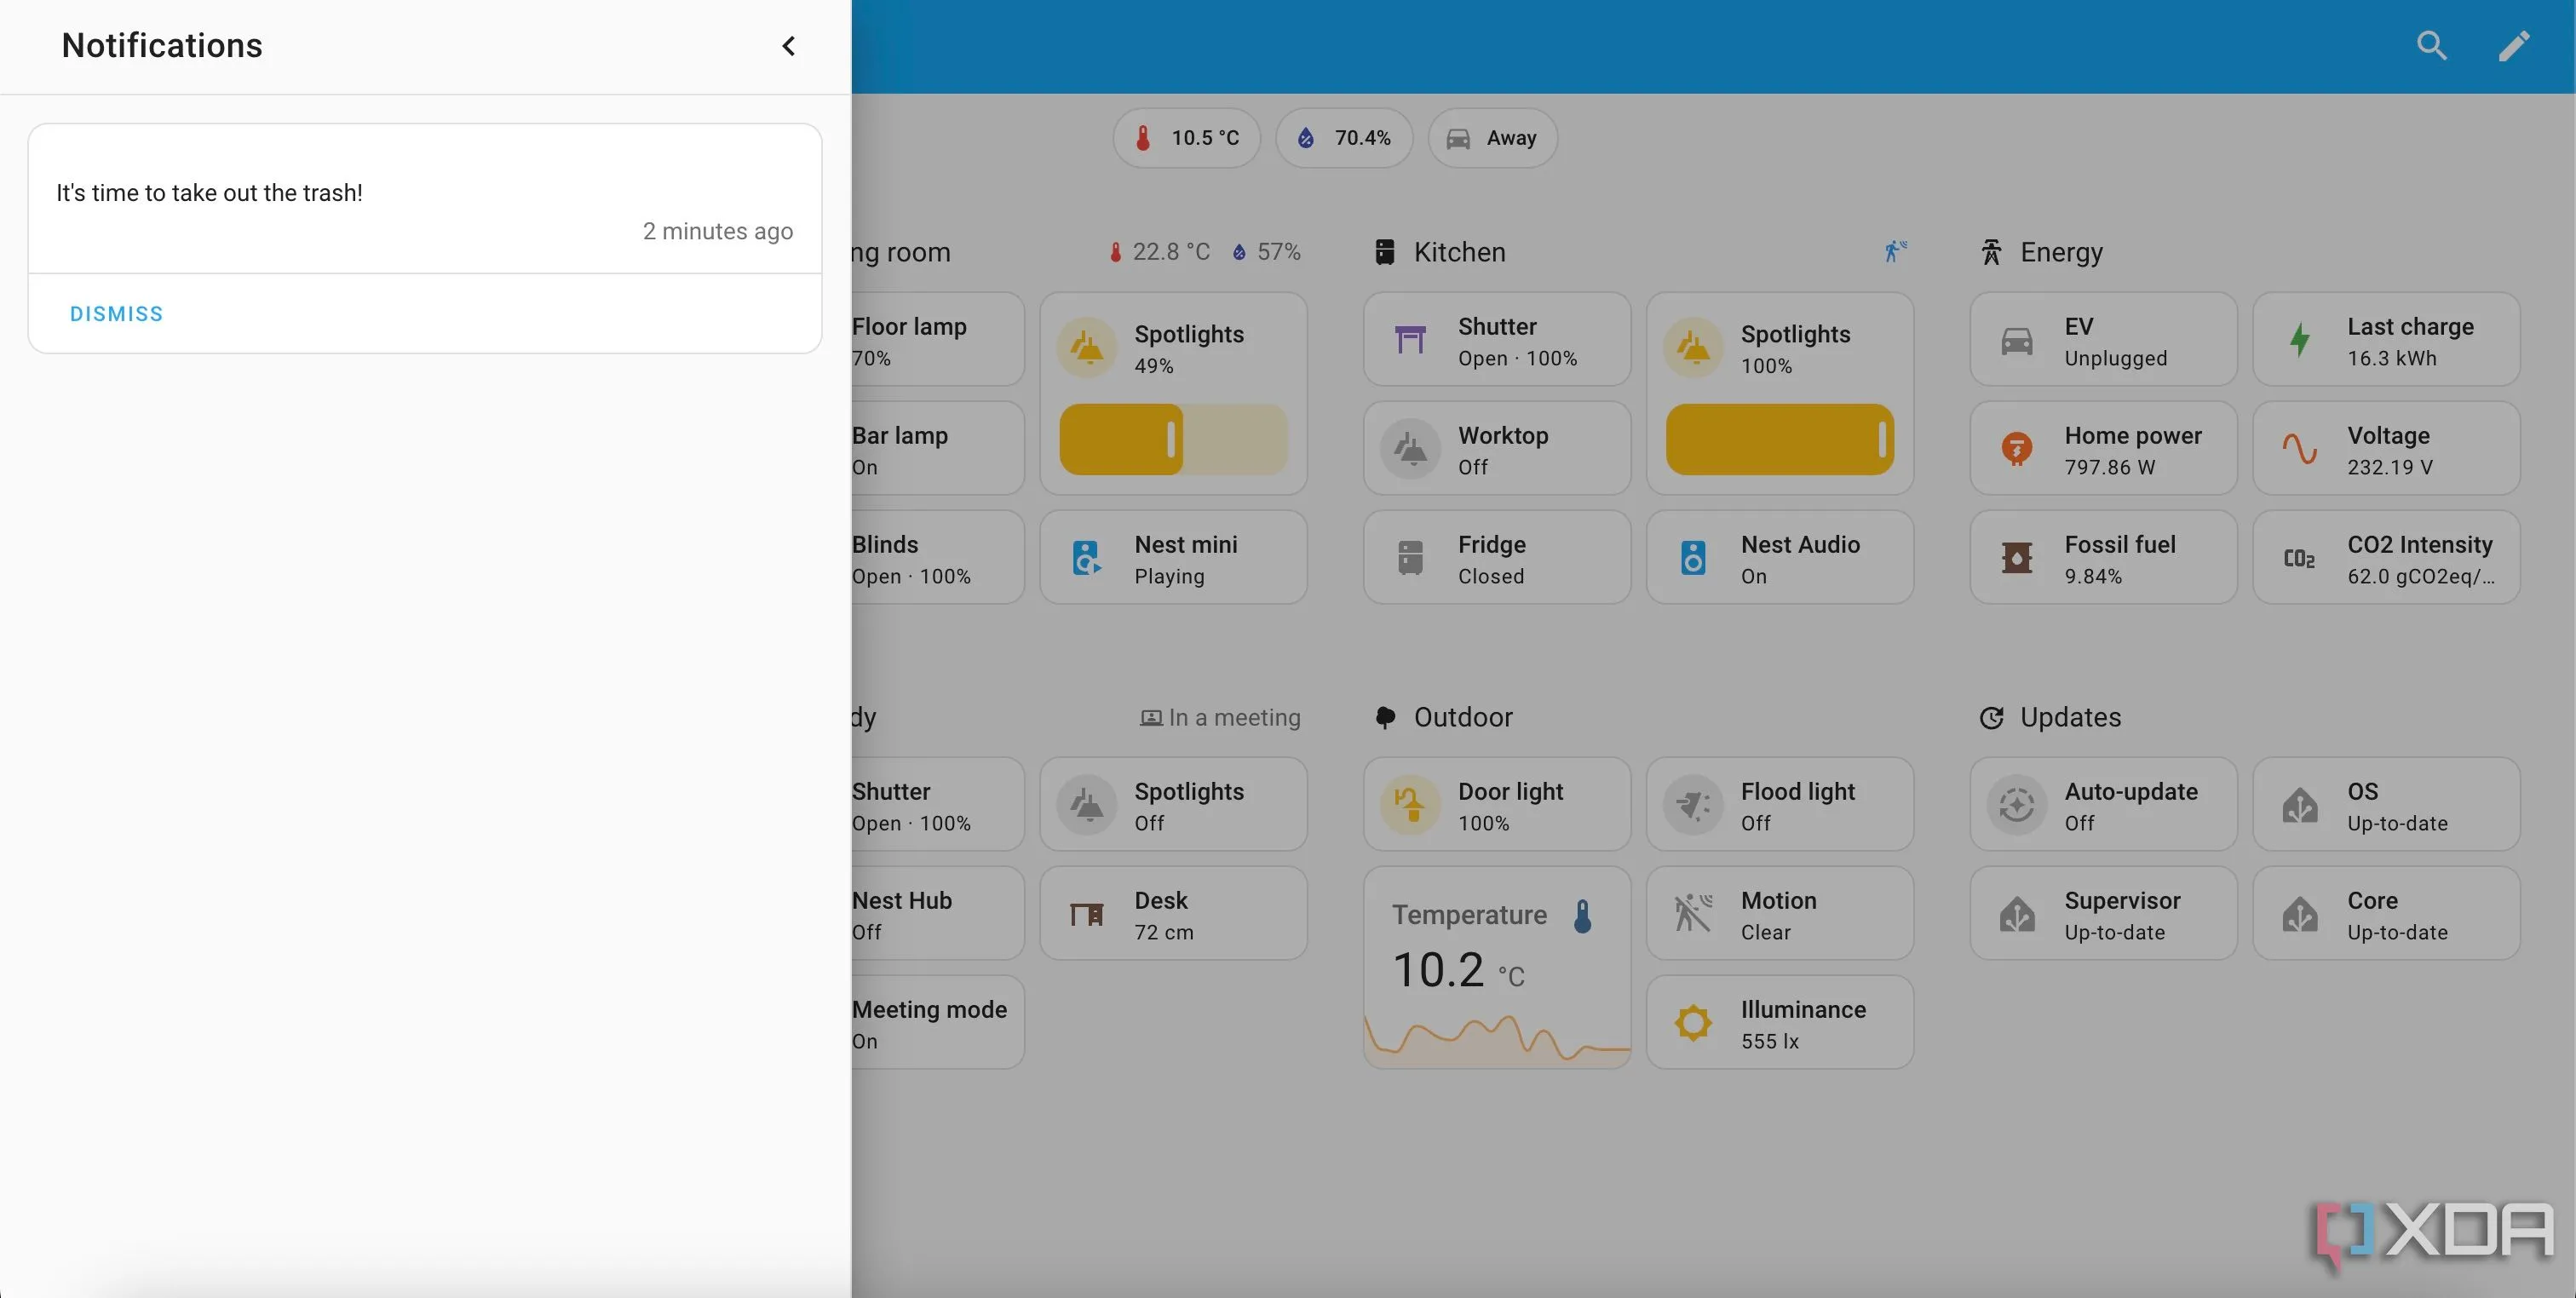Click the edit dashboard pencil icon
The width and height of the screenshot is (2576, 1298).
(2513, 46)
